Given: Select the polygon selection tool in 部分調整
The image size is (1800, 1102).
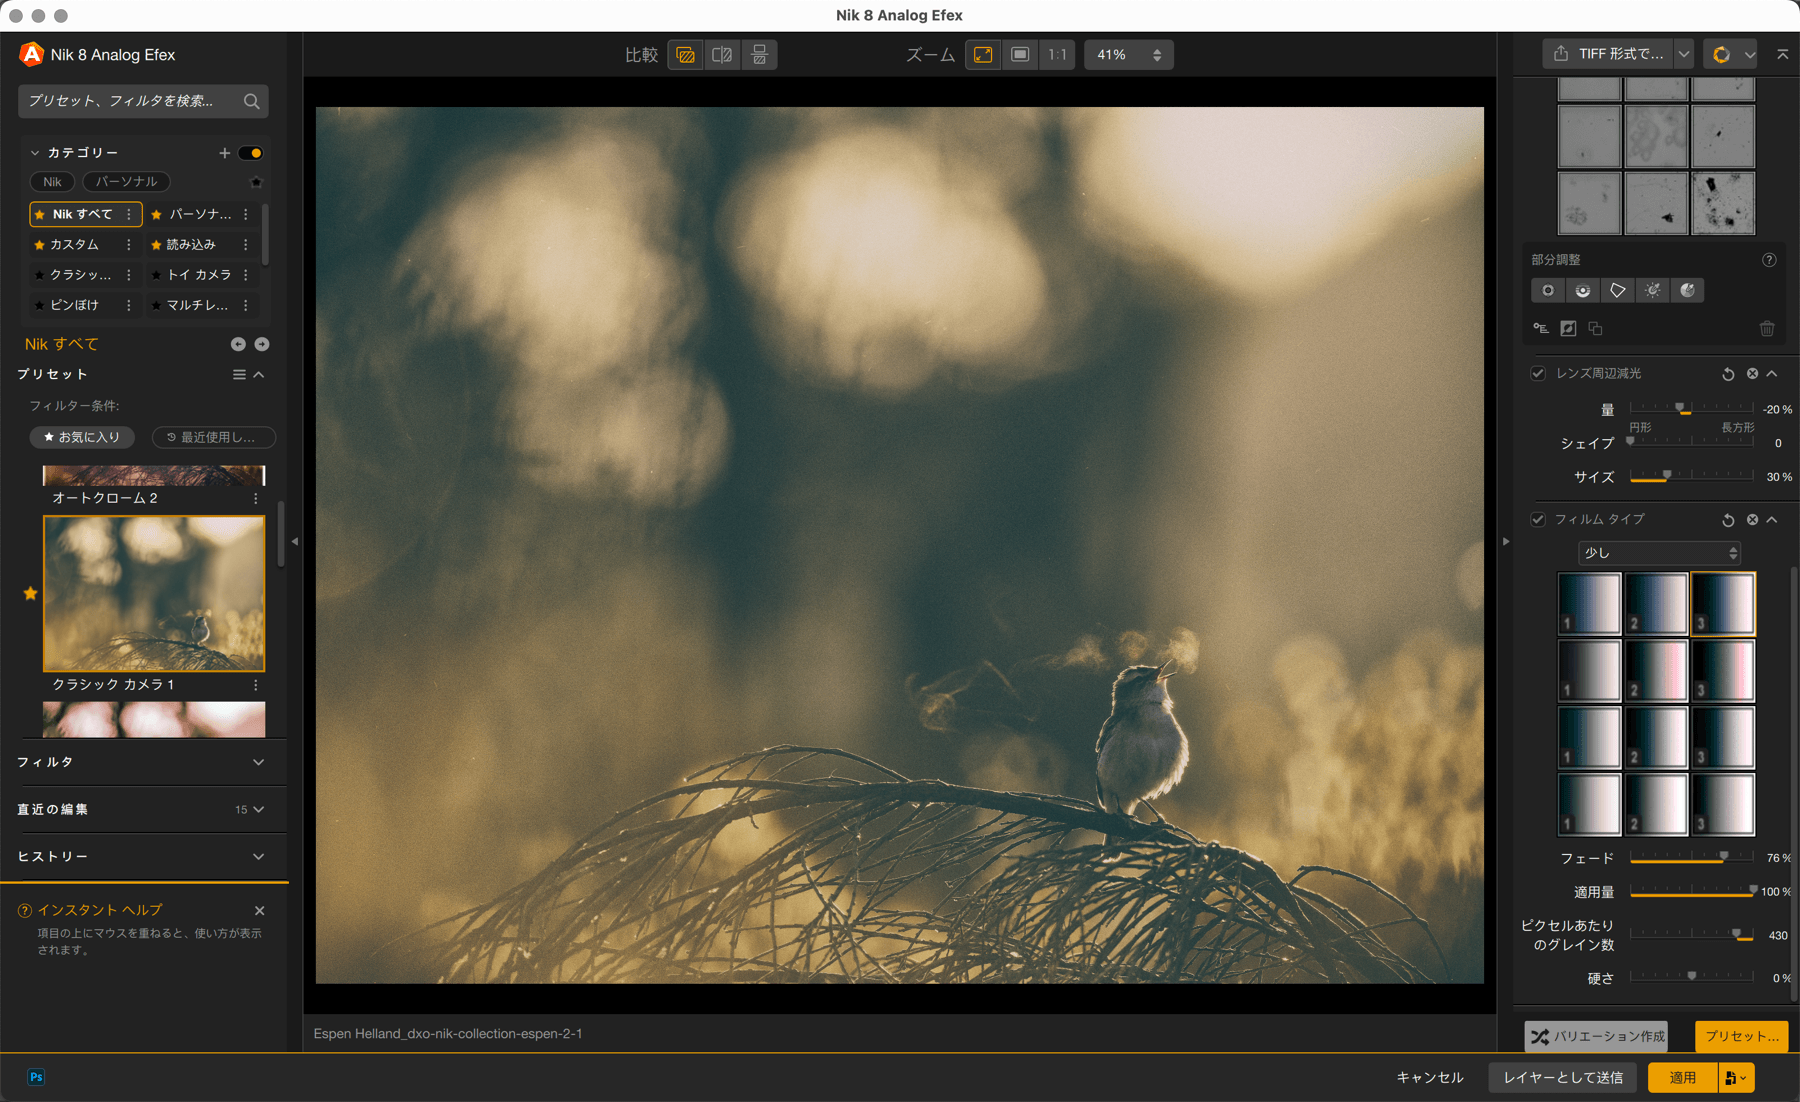Looking at the screenshot, I should click(1618, 290).
